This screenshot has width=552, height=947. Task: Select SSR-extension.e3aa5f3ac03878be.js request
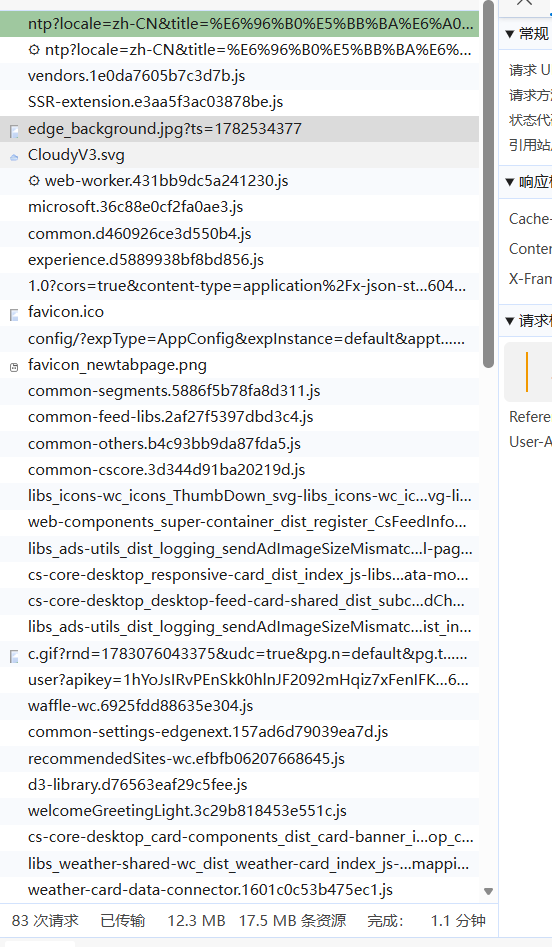239,102
